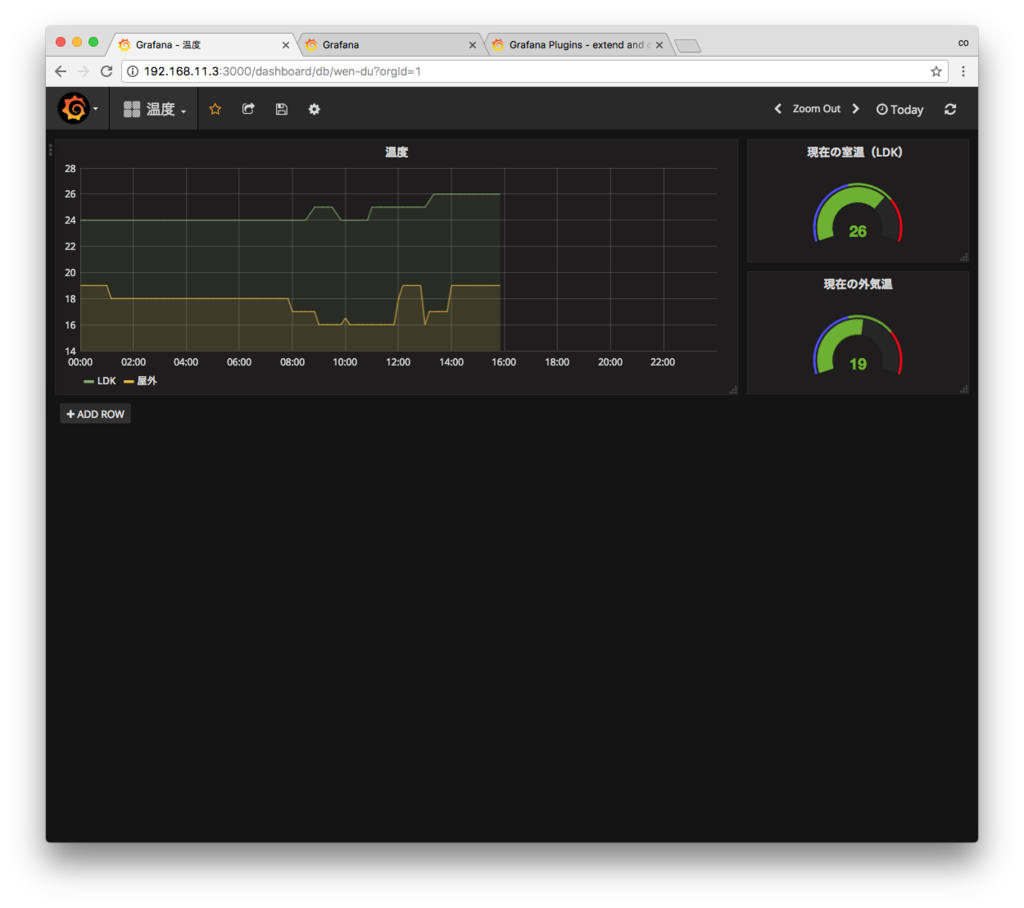
Task: Open the Chrome three-dot menu
Action: (963, 71)
